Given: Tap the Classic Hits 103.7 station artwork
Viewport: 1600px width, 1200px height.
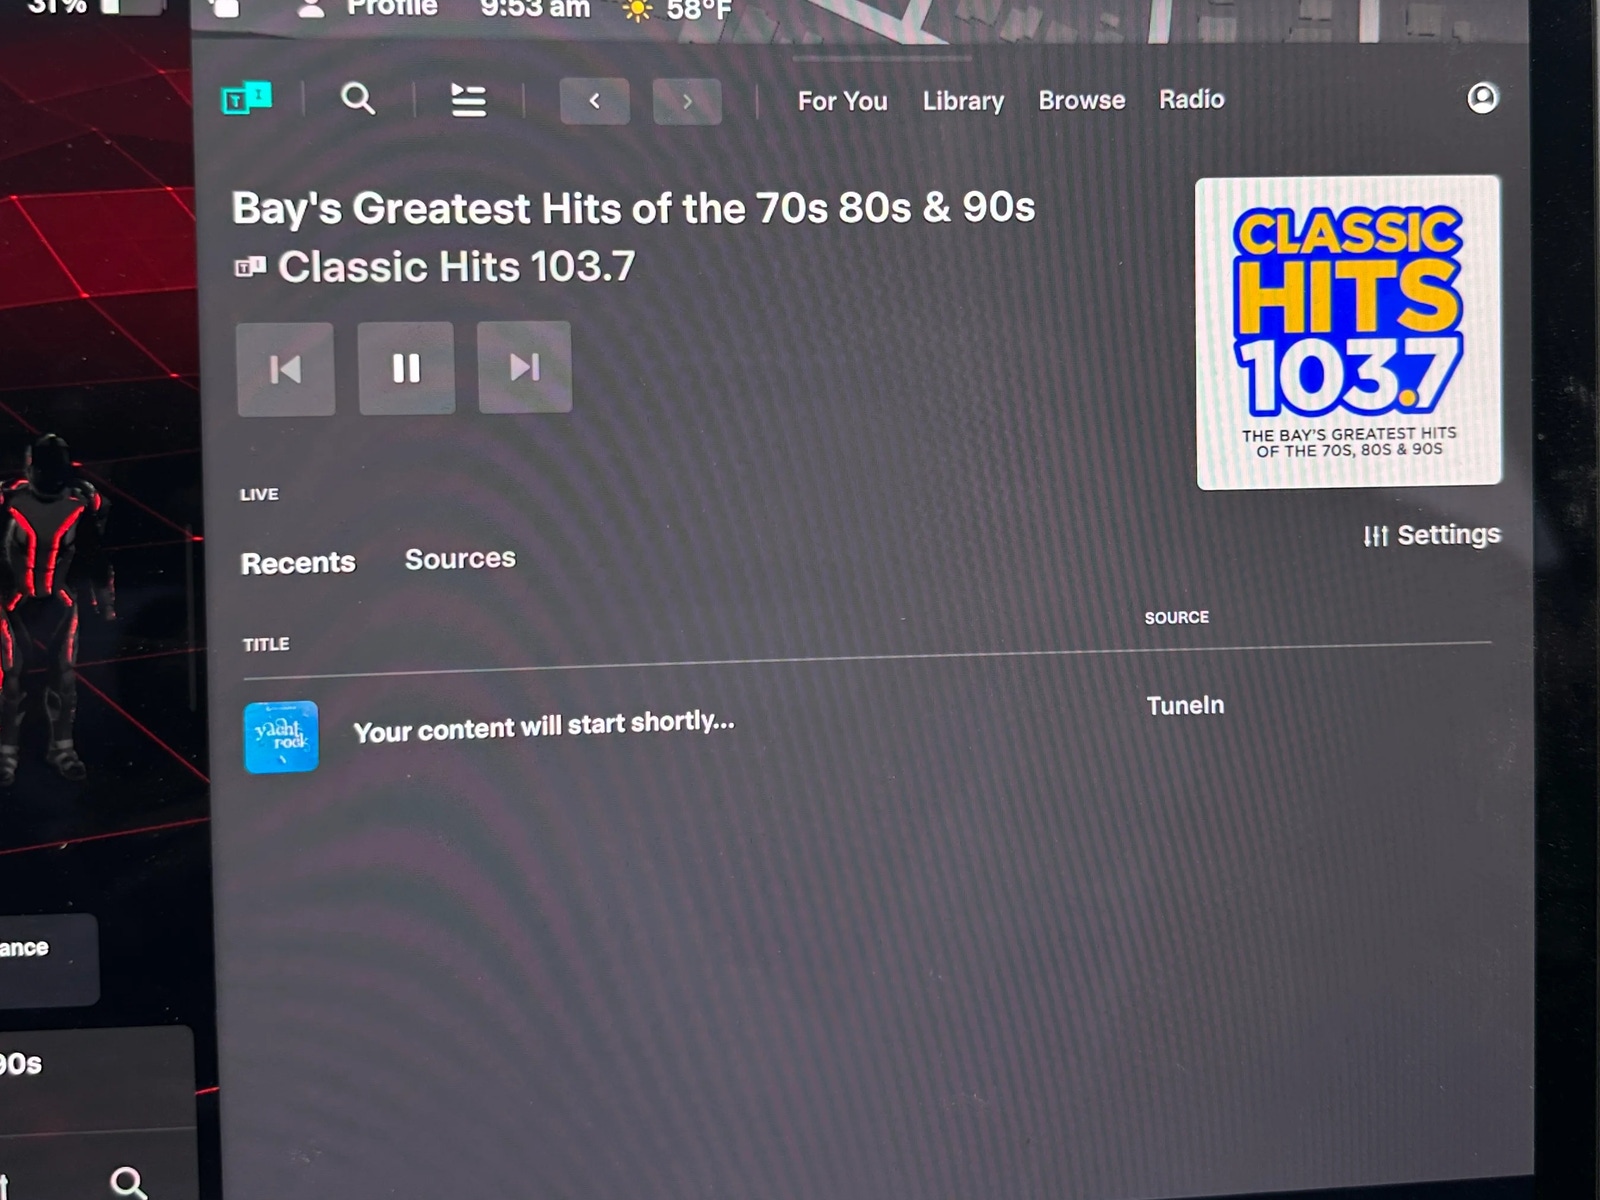Looking at the screenshot, I should click(1348, 332).
